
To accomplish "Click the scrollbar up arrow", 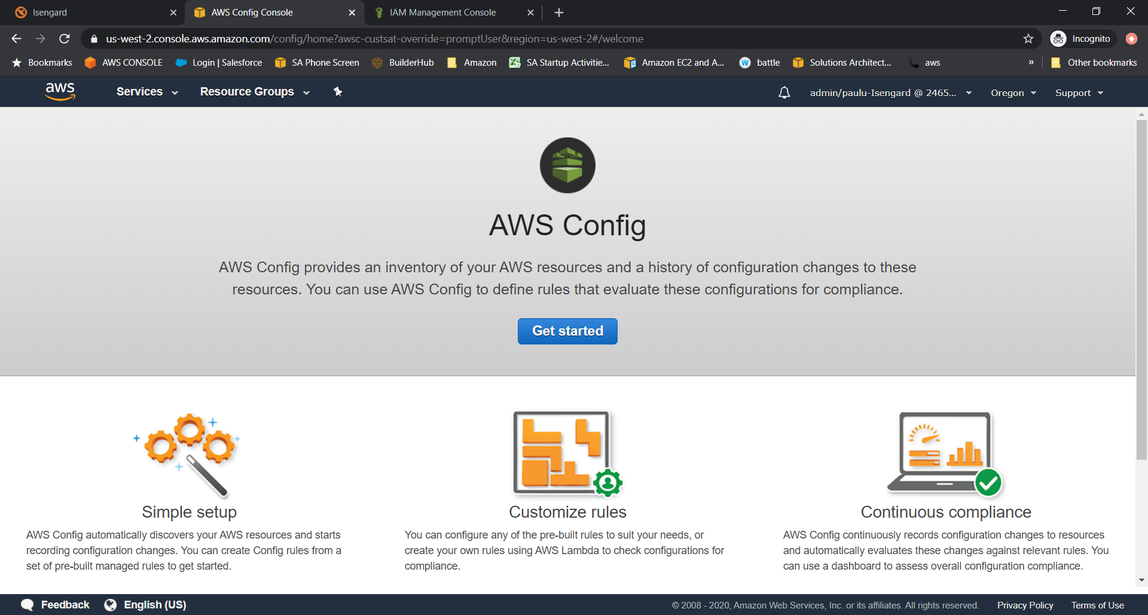I will 1141,114.
